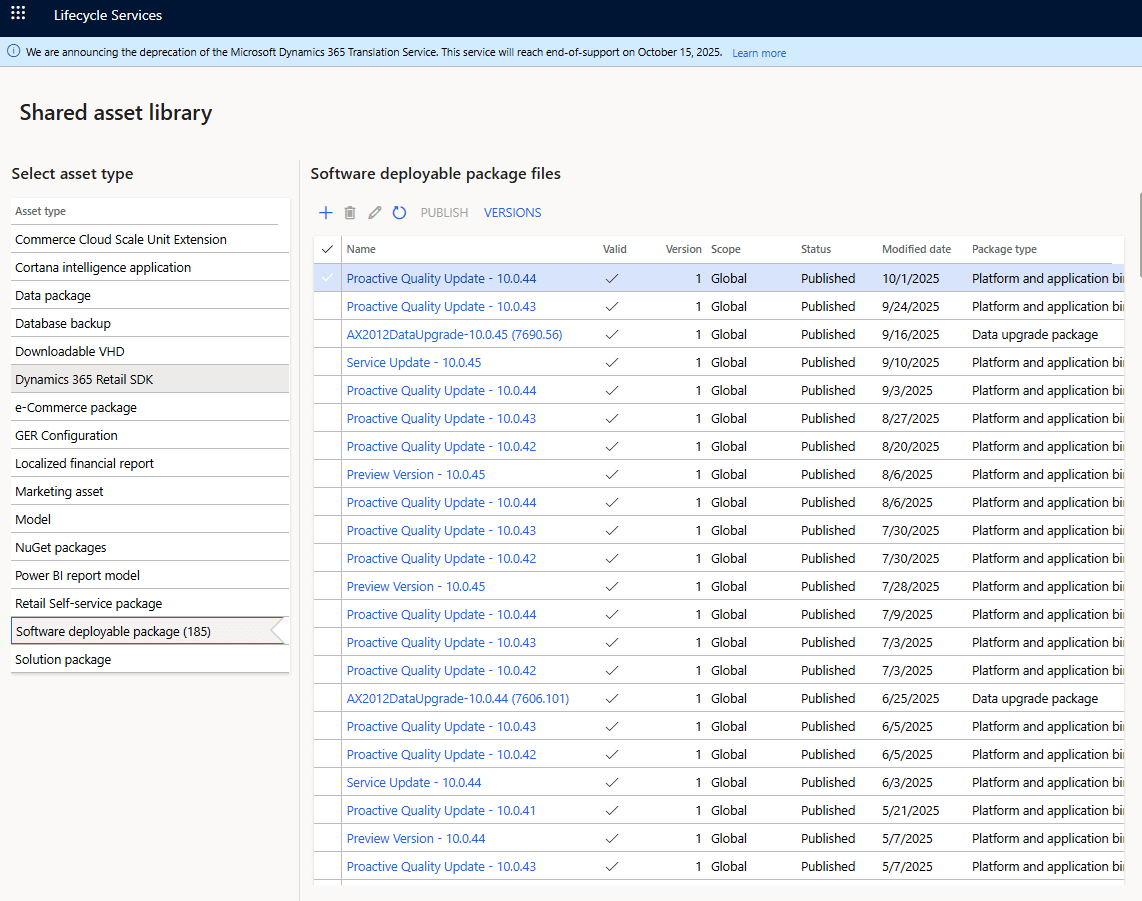Toggle the select all rows checkmark header
This screenshot has height=901, width=1142.
coord(327,250)
